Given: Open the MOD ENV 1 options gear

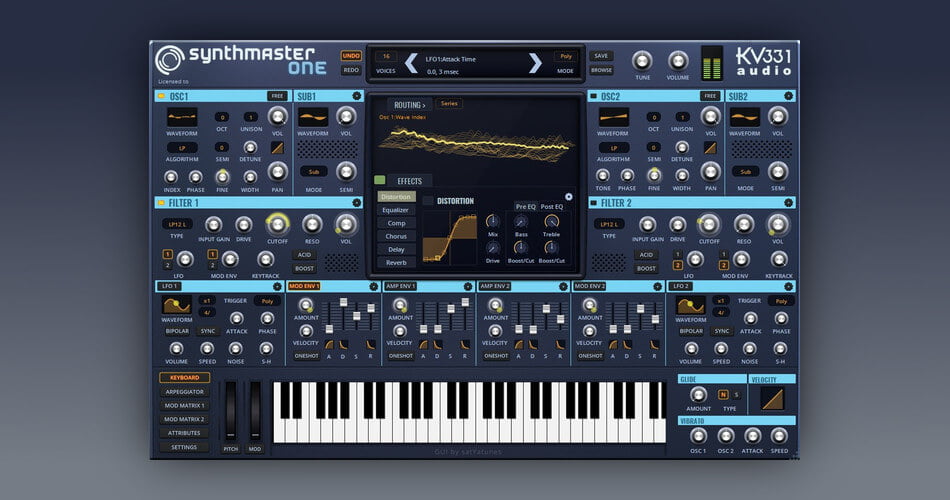Looking at the screenshot, I should (x=373, y=286).
